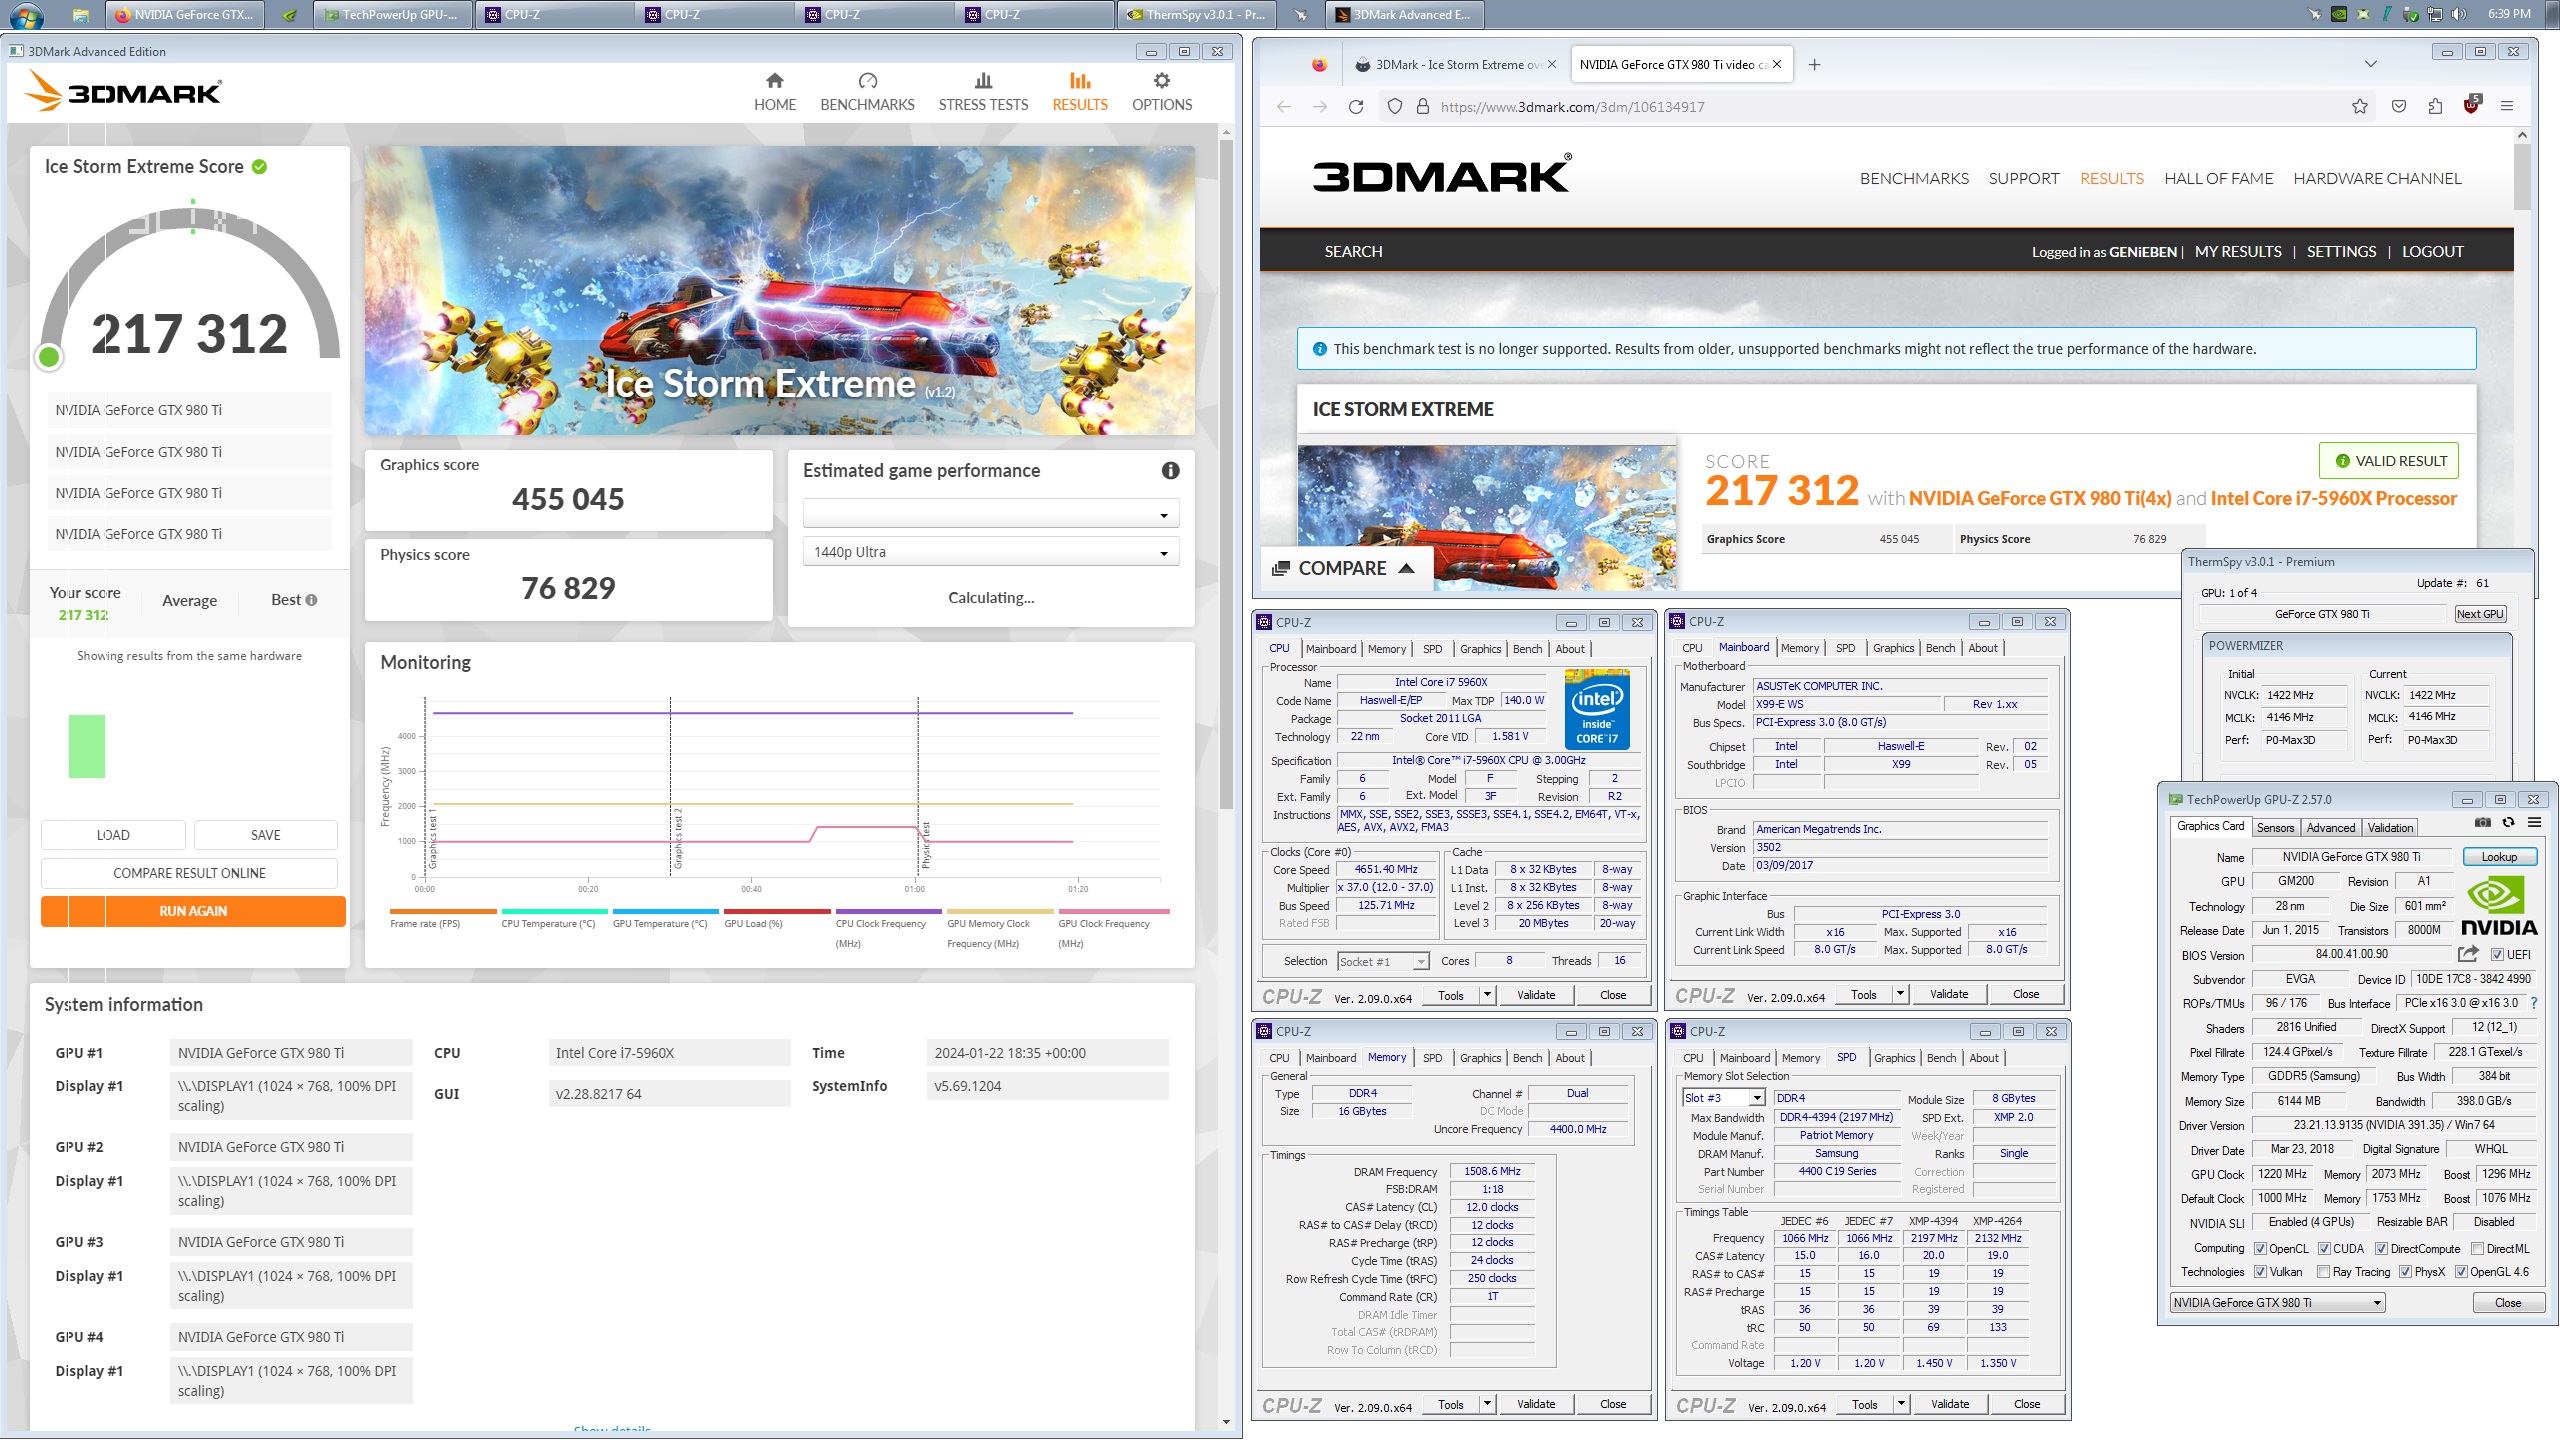
Task: Toggle DirectML checkbox in GPU-Z
Action: [2477, 1249]
